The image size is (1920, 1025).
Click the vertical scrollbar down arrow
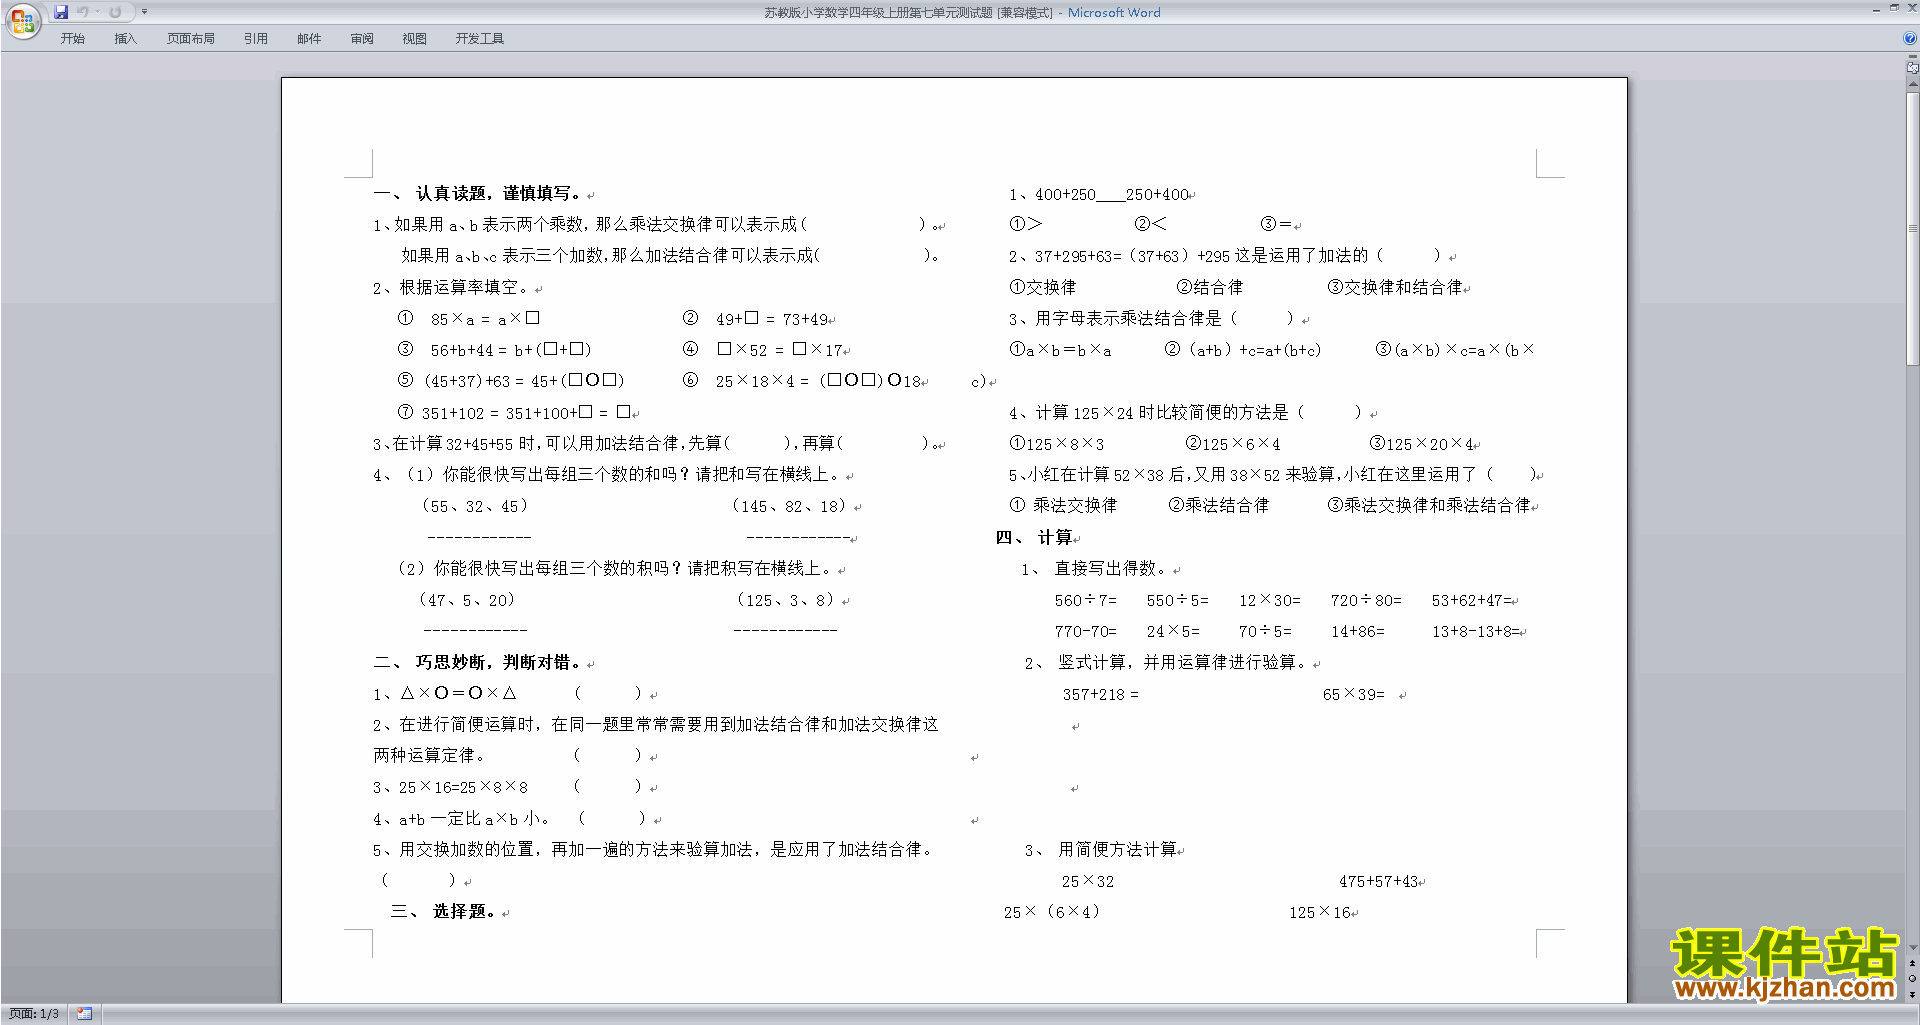point(1912,947)
